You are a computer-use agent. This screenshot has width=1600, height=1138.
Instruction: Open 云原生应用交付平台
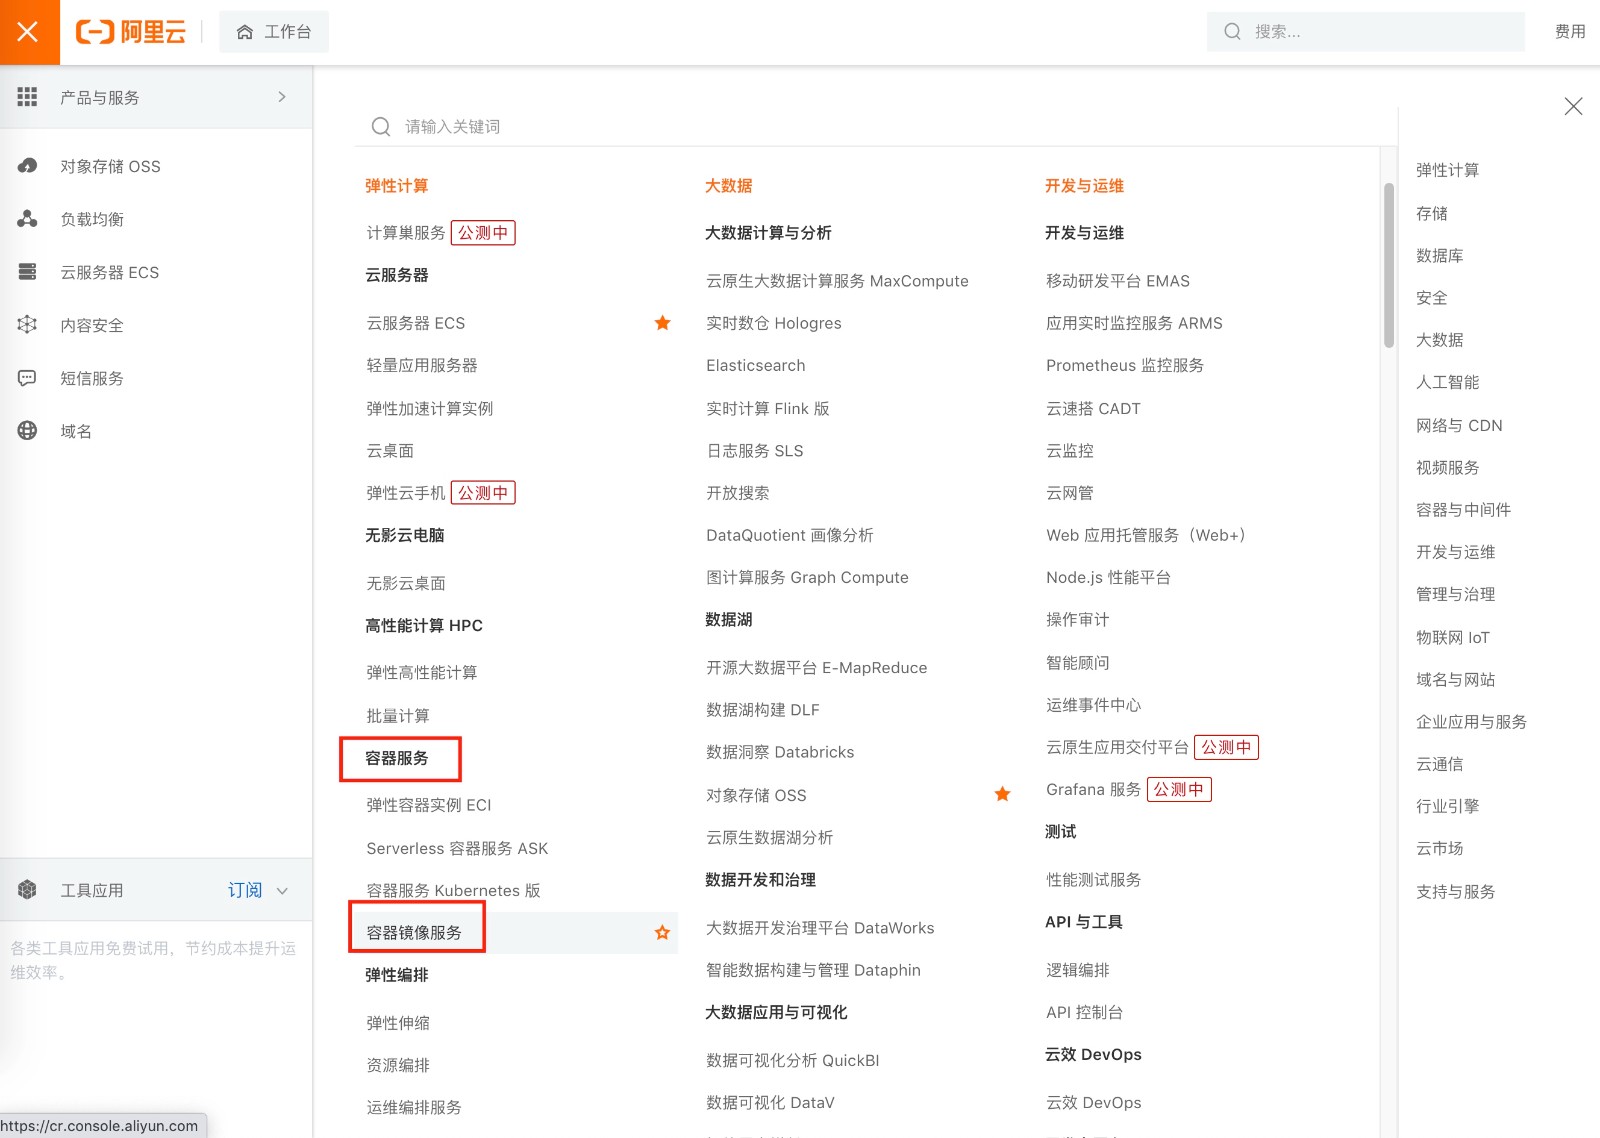[1117, 747]
